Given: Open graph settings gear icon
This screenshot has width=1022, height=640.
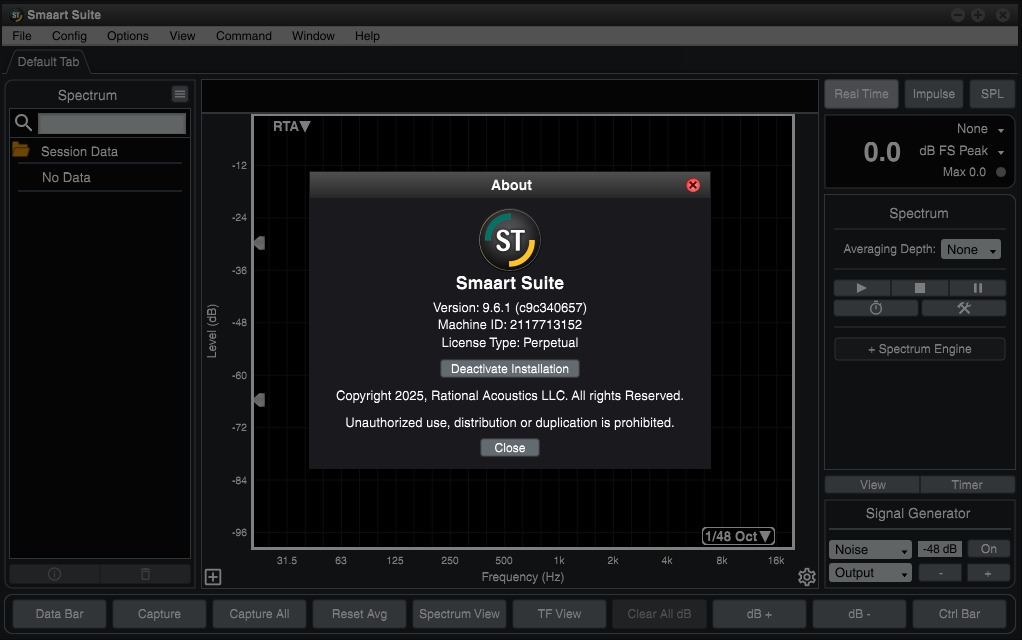Looking at the screenshot, I should pyautogui.click(x=806, y=576).
